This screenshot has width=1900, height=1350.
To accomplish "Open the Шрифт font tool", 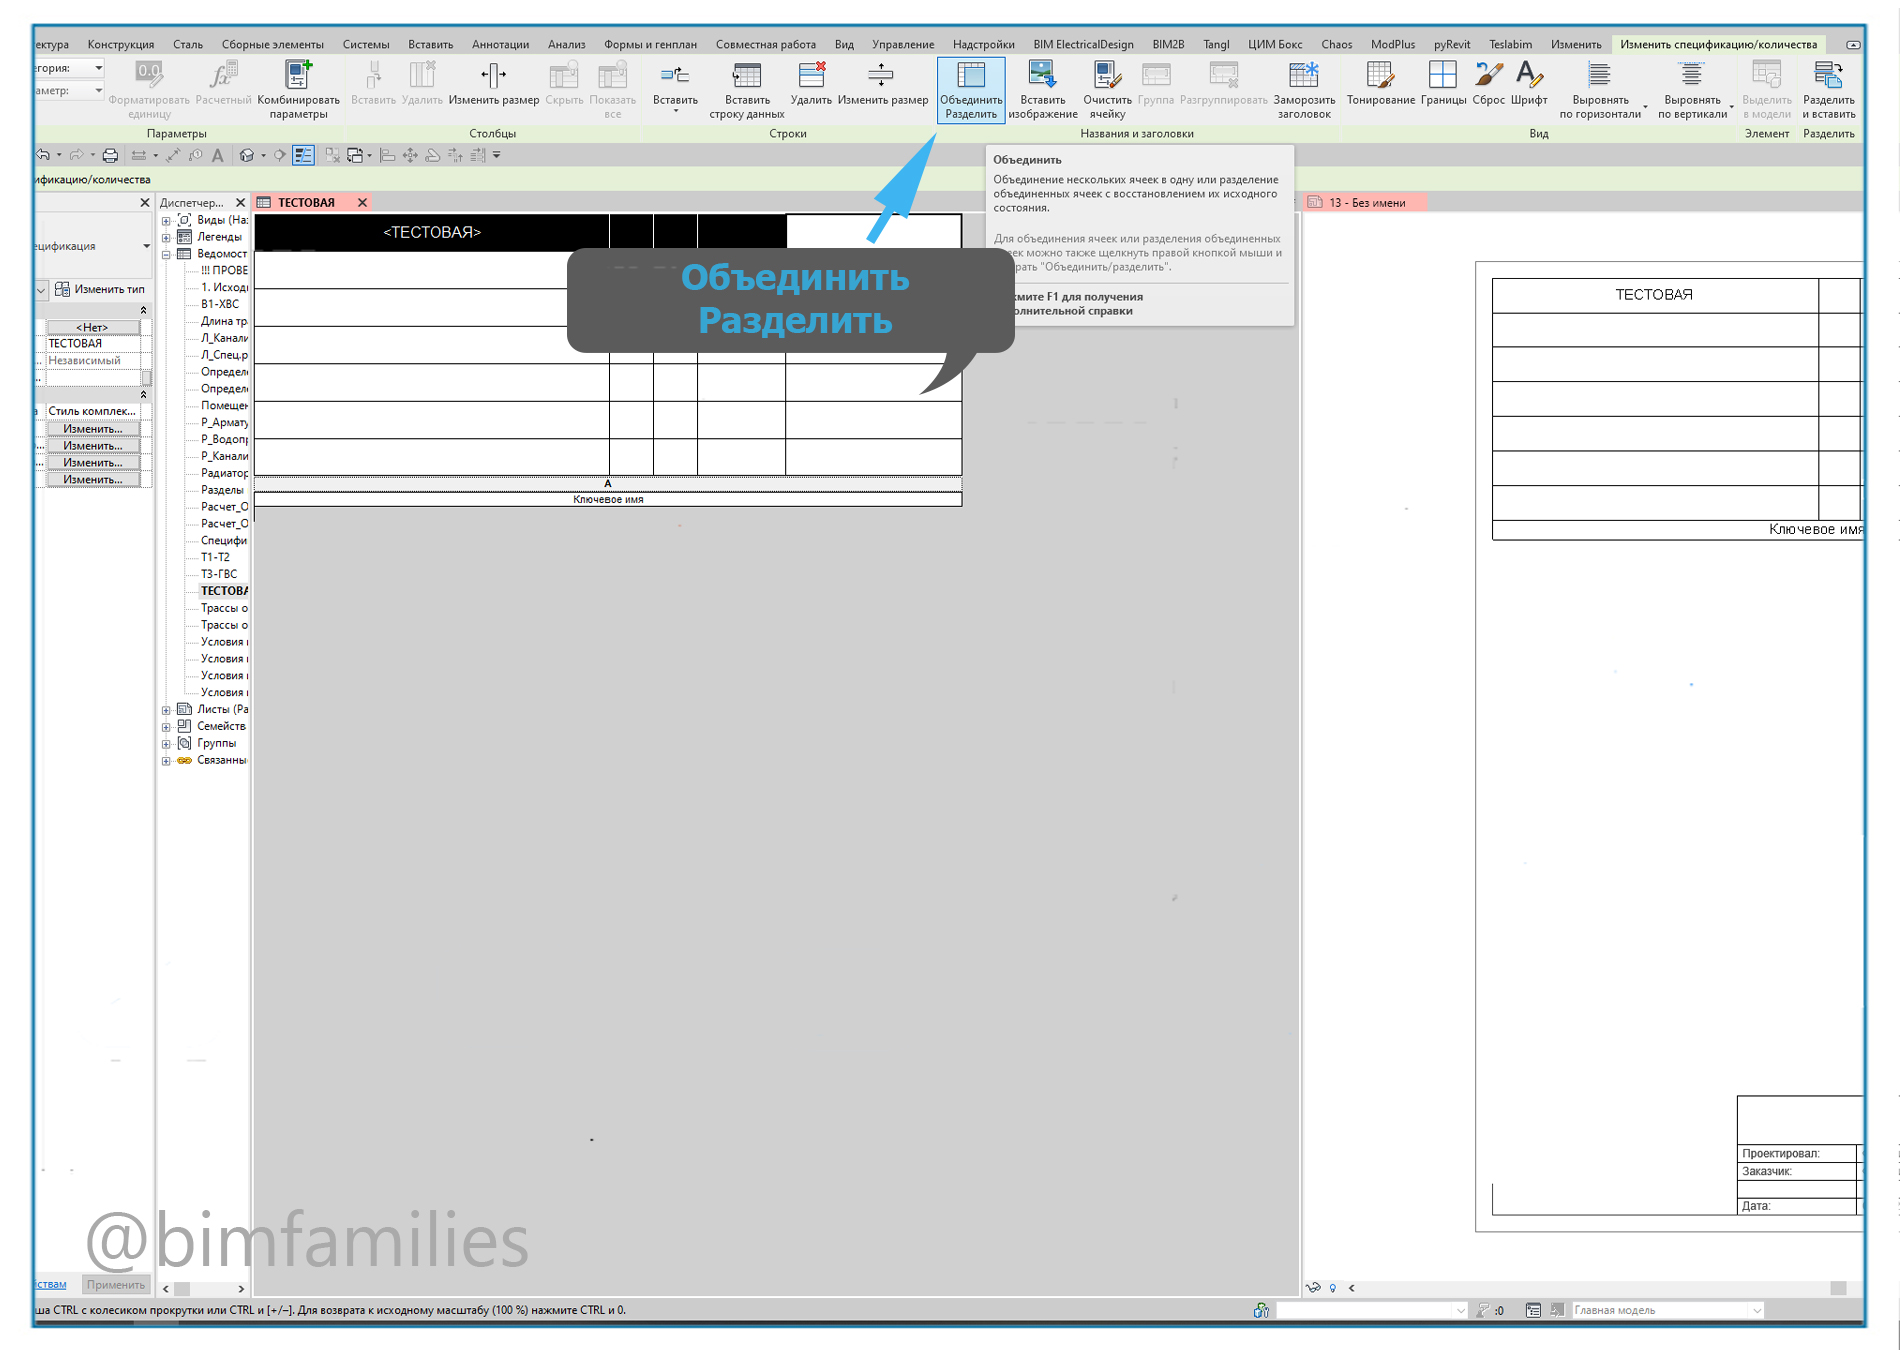I will tap(1529, 82).
